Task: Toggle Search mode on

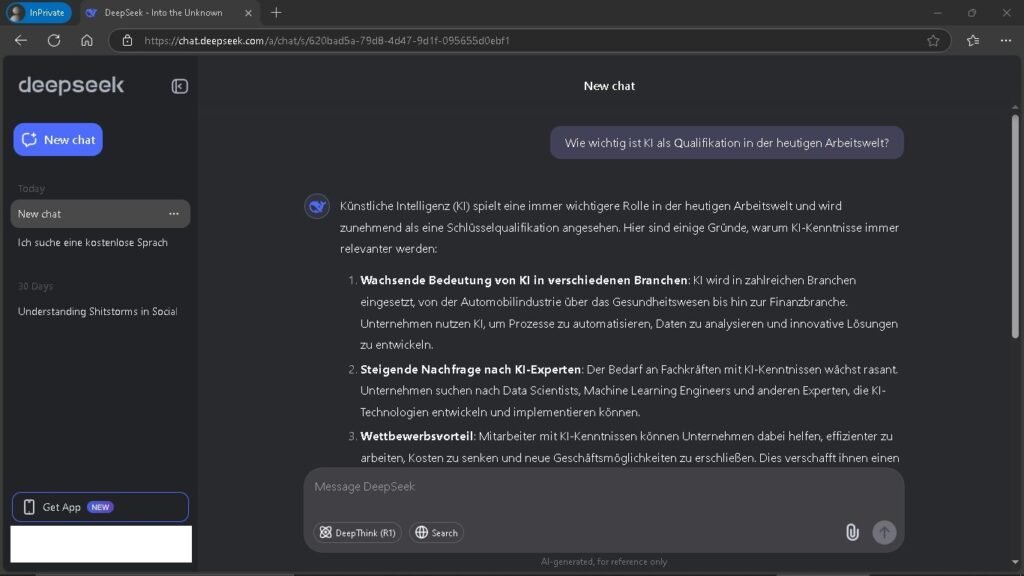Action: (x=436, y=532)
